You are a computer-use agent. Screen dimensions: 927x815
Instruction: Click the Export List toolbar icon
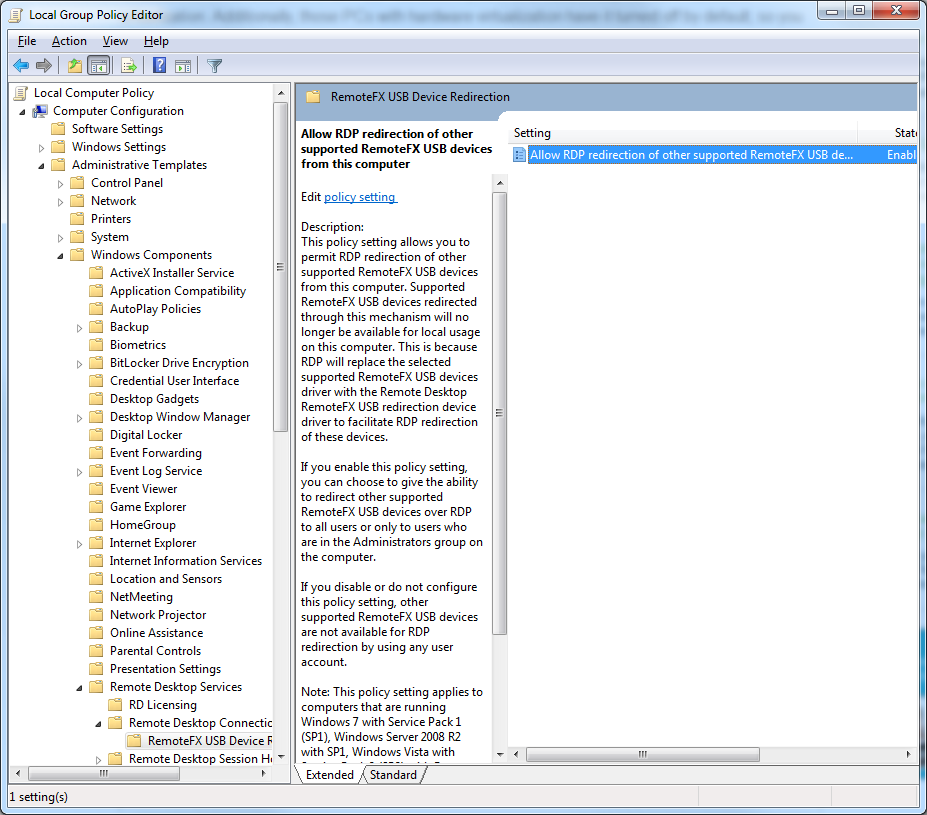(x=128, y=66)
